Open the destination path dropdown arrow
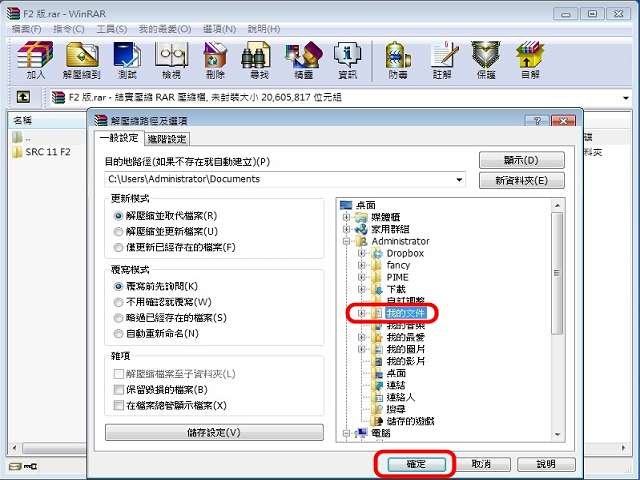 click(459, 180)
